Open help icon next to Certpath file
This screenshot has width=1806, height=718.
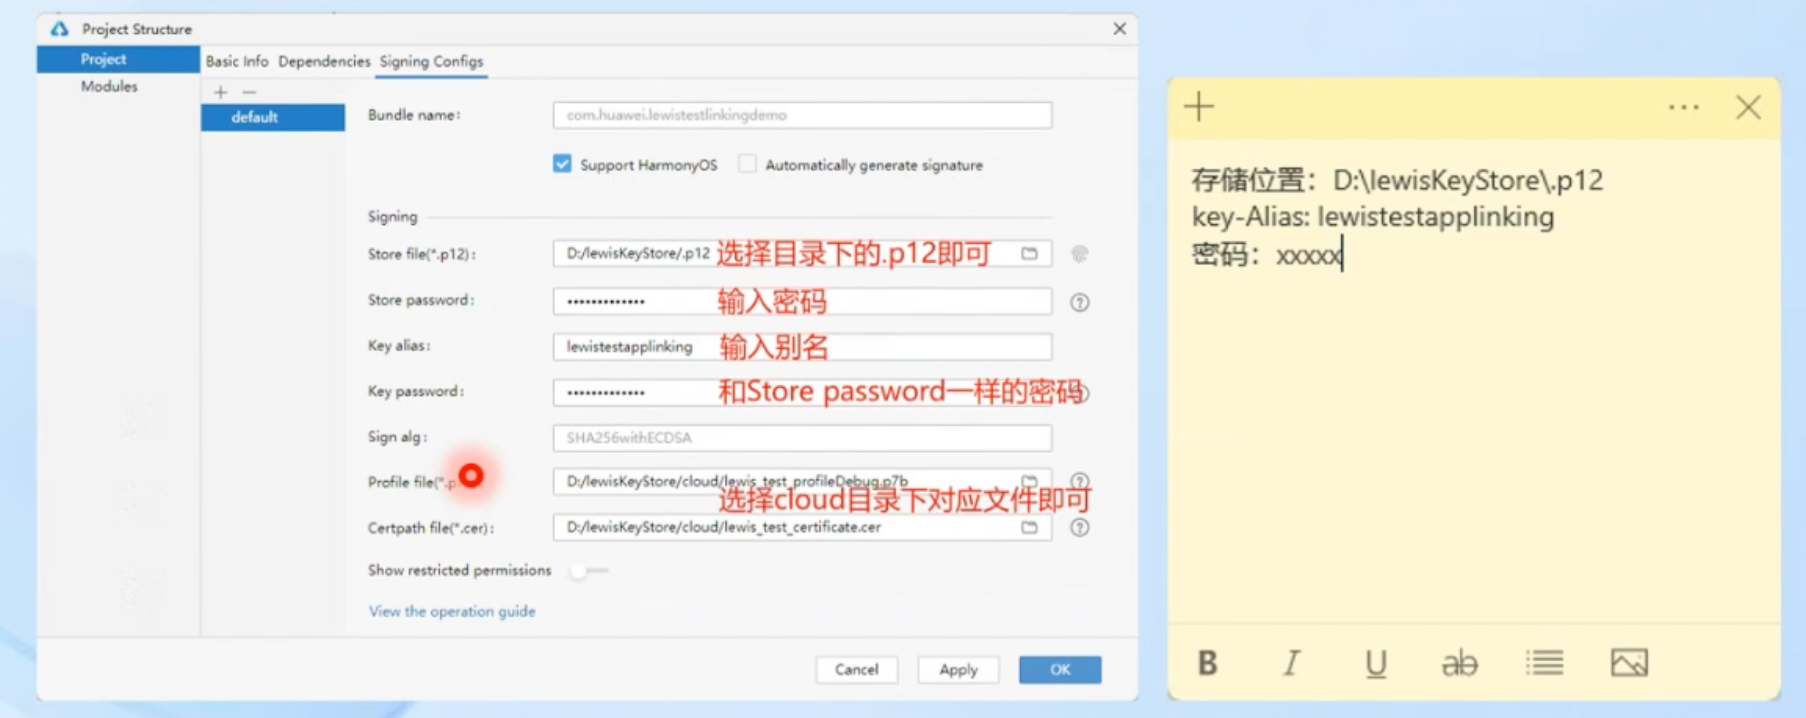pyautogui.click(x=1080, y=527)
